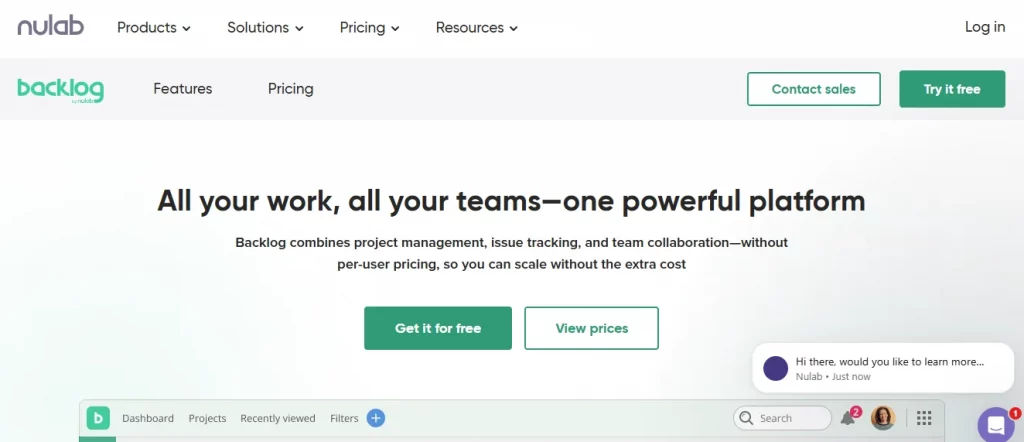Click the user avatar photo

point(883,418)
